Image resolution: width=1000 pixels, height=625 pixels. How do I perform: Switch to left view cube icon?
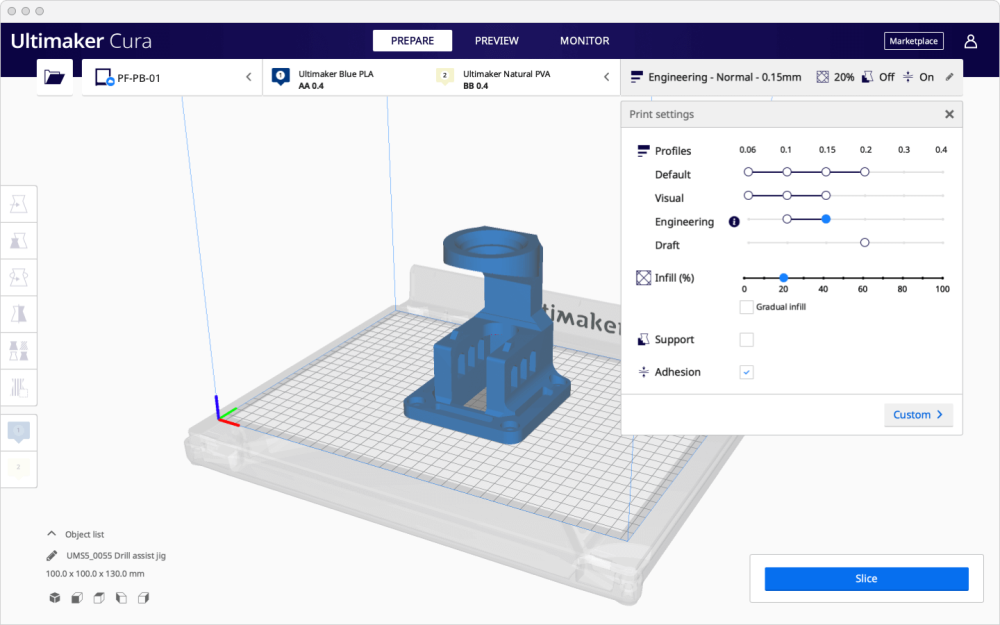(x=121, y=598)
